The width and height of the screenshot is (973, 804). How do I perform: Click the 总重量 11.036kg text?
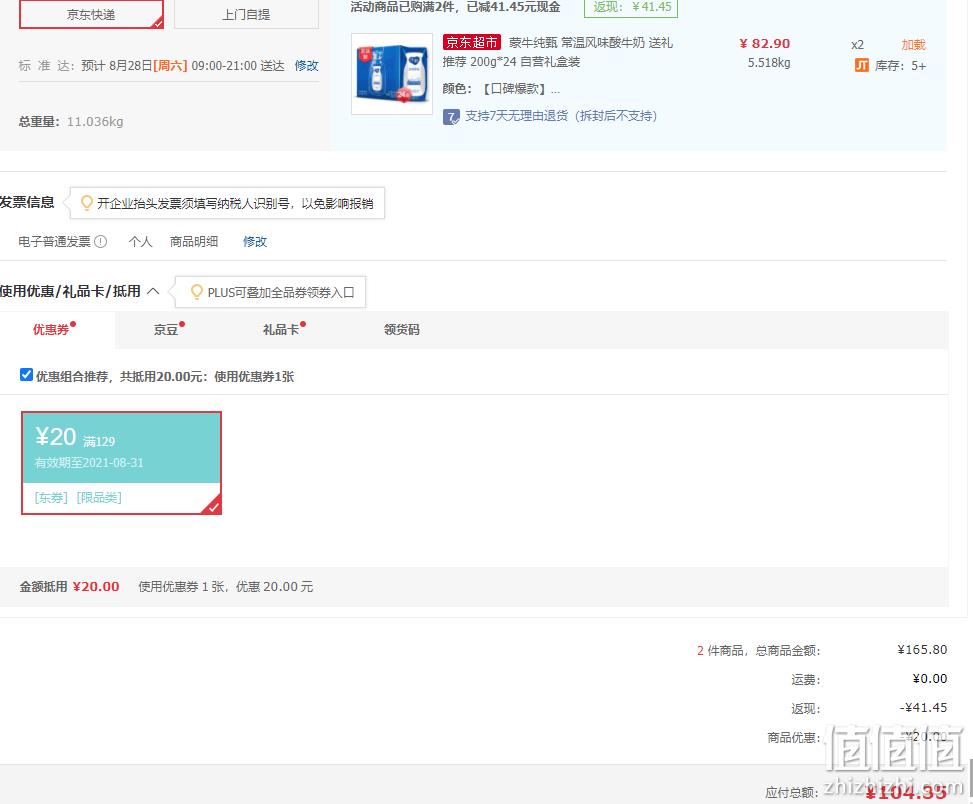click(71, 122)
